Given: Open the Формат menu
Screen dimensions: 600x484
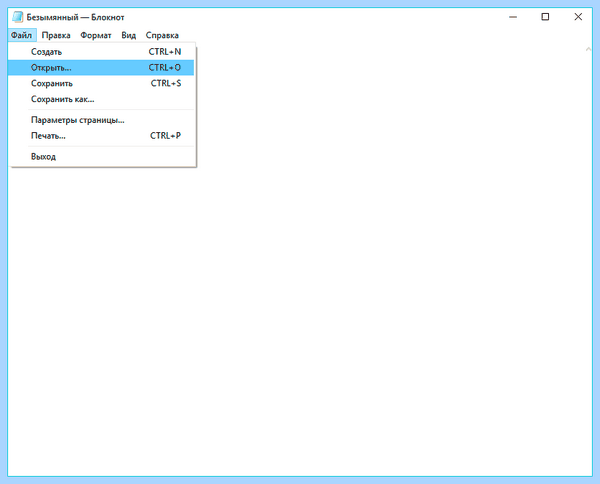Looking at the screenshot, I should pos(96,35).
